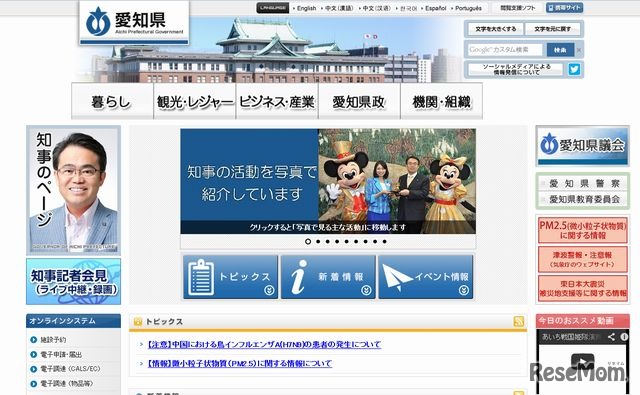The width and height of the screenshot is (640, 395).
Task: Open 施設予約 online system link
Action: (53, 340)
